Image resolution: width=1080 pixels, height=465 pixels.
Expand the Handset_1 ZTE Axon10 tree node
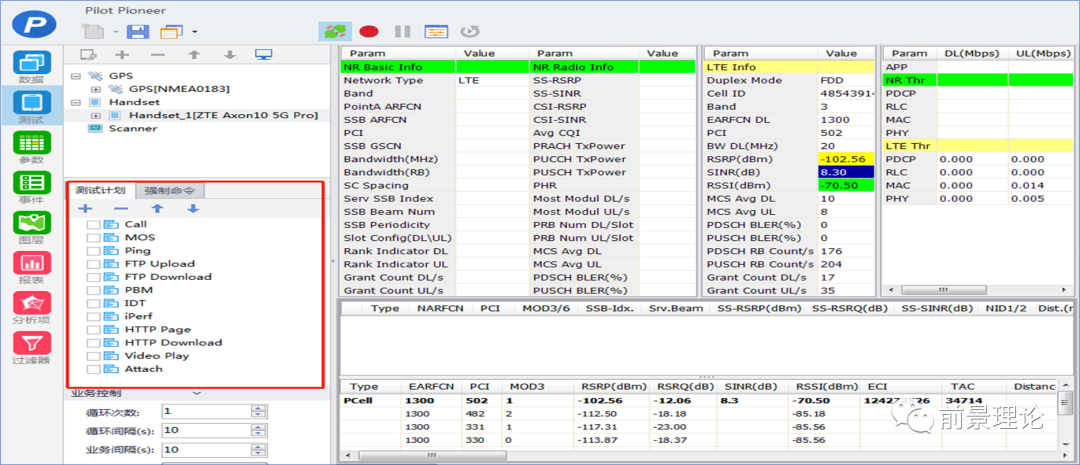(x=96, y=115)
